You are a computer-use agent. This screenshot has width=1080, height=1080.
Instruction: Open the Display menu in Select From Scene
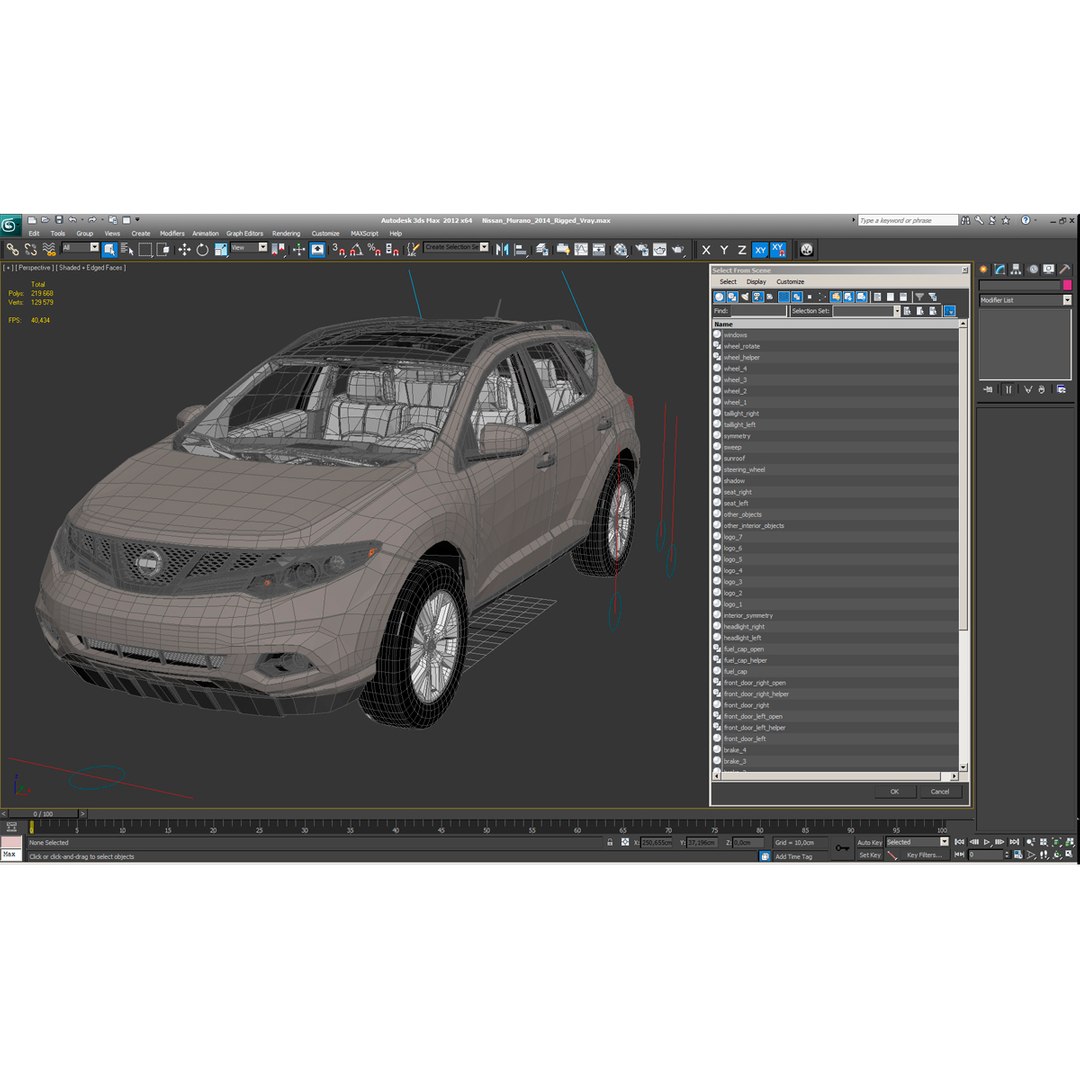coord(756,282)
